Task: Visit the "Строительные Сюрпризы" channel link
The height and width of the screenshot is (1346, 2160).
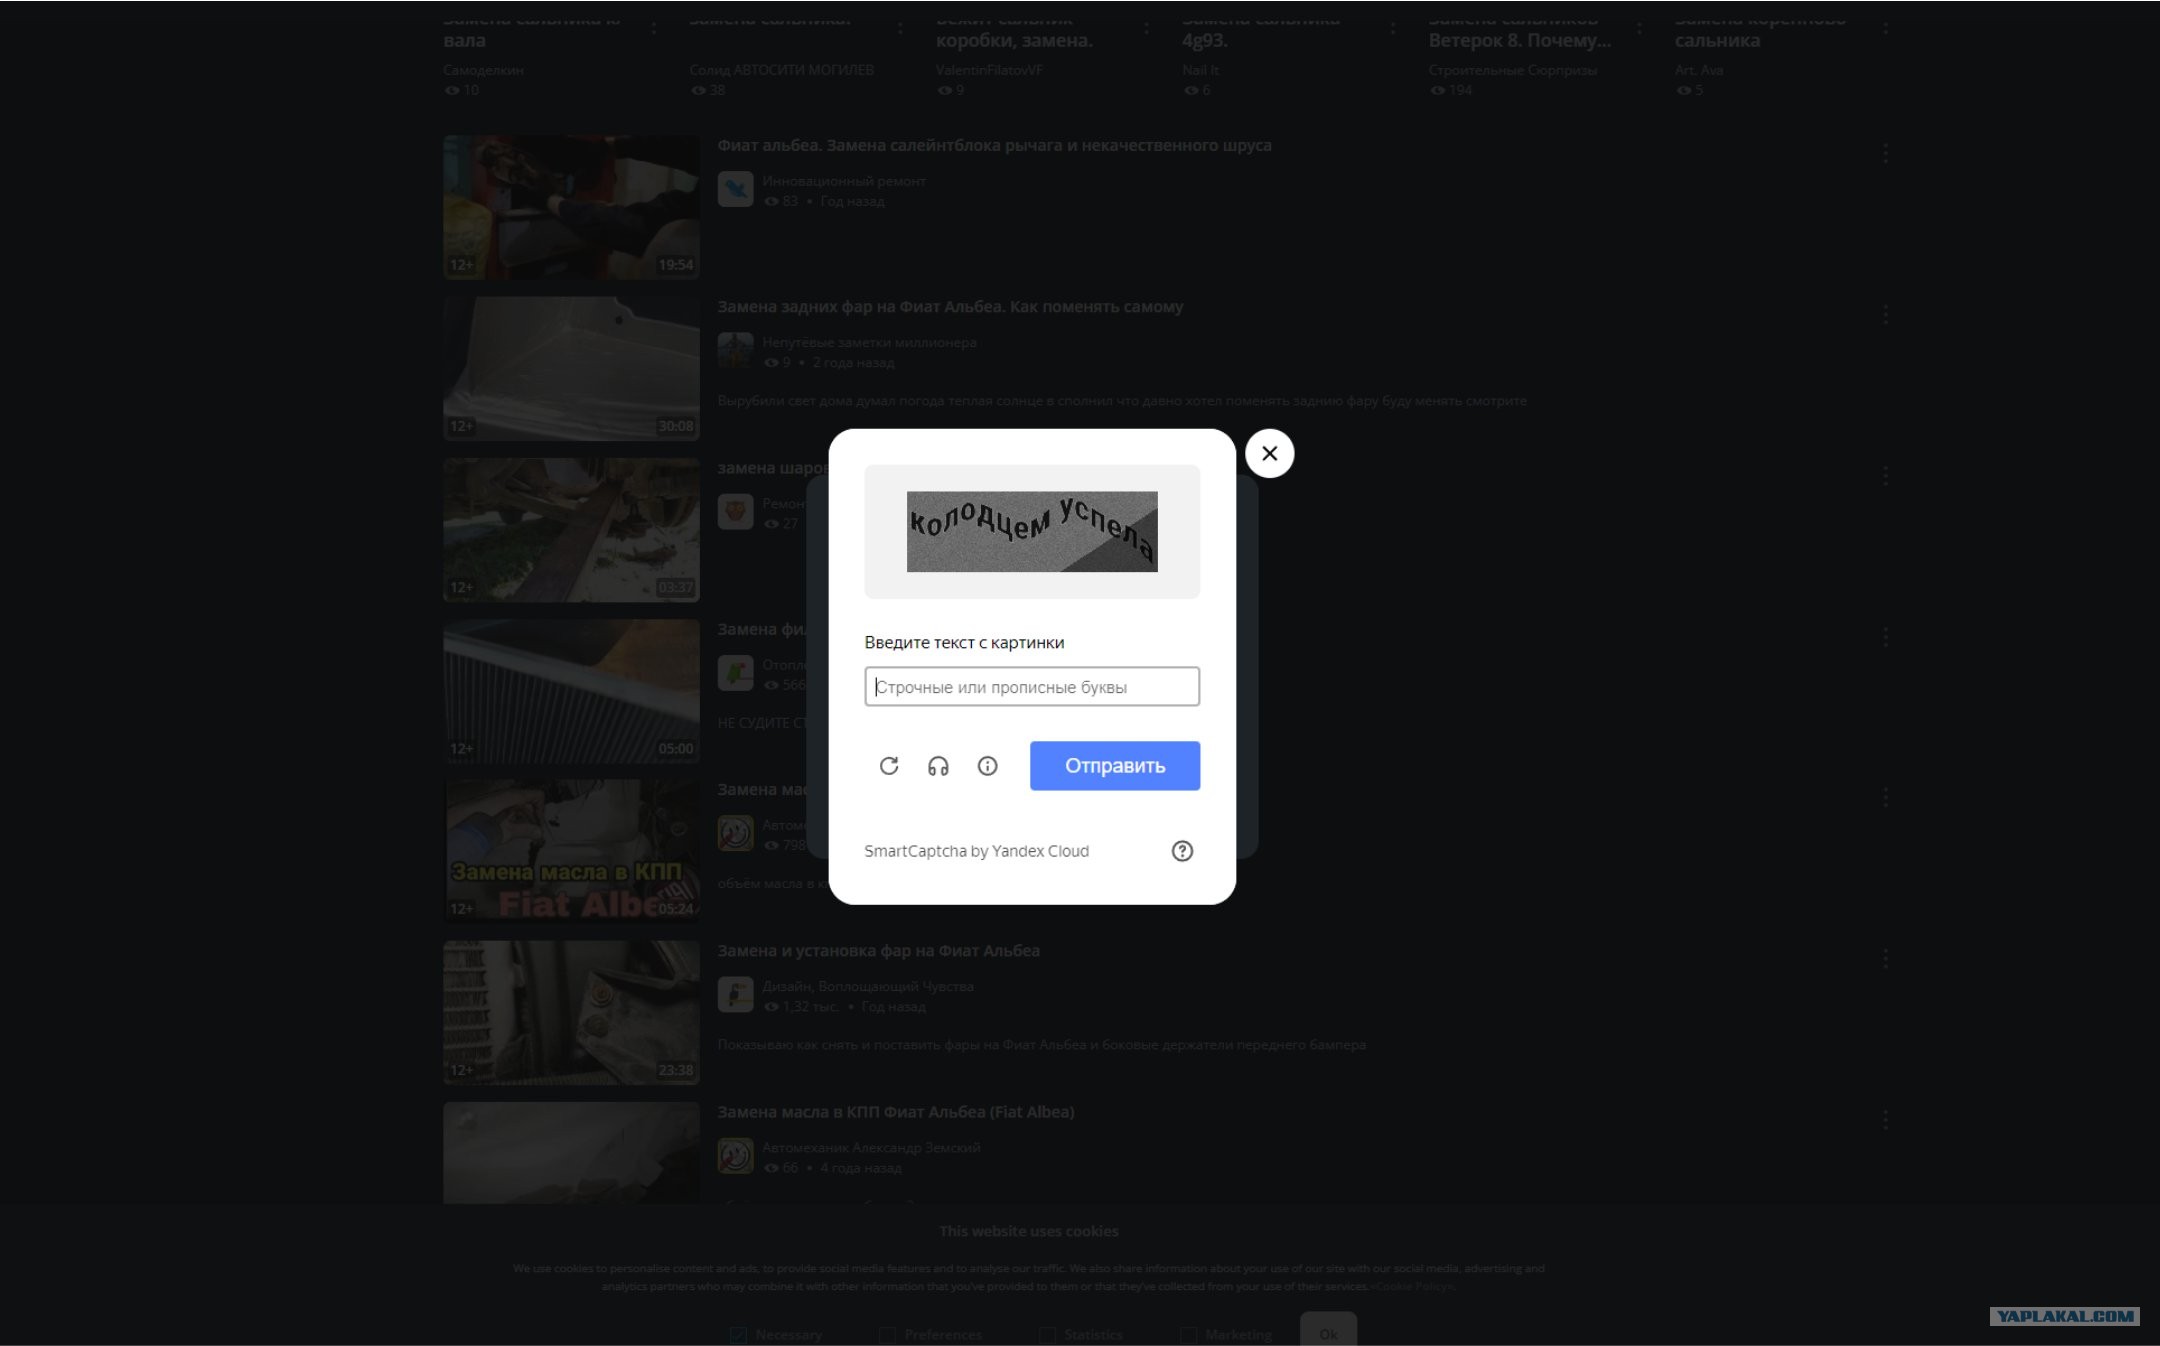Action: pyautogui.click(x=1513, y=70)
